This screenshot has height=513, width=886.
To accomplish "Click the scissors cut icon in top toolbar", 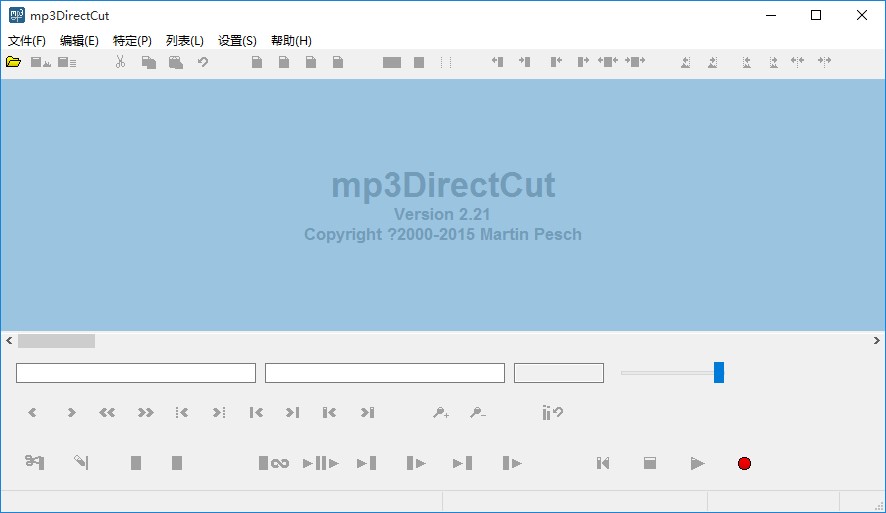I will click(x=120, y=62).
